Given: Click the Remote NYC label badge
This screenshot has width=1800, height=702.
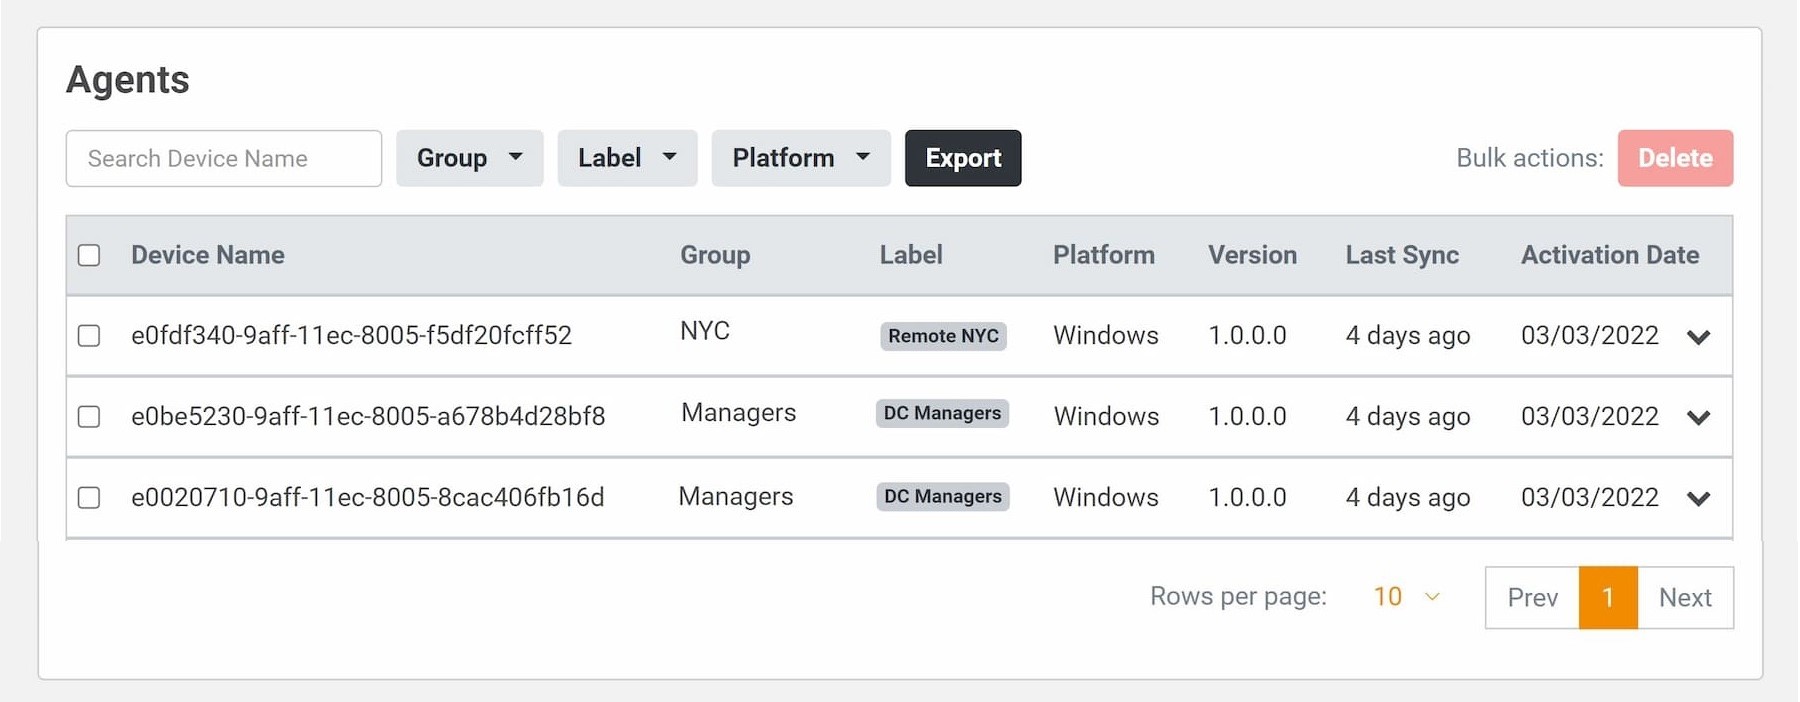Looking at the screenshot, I should click(943, 336).
